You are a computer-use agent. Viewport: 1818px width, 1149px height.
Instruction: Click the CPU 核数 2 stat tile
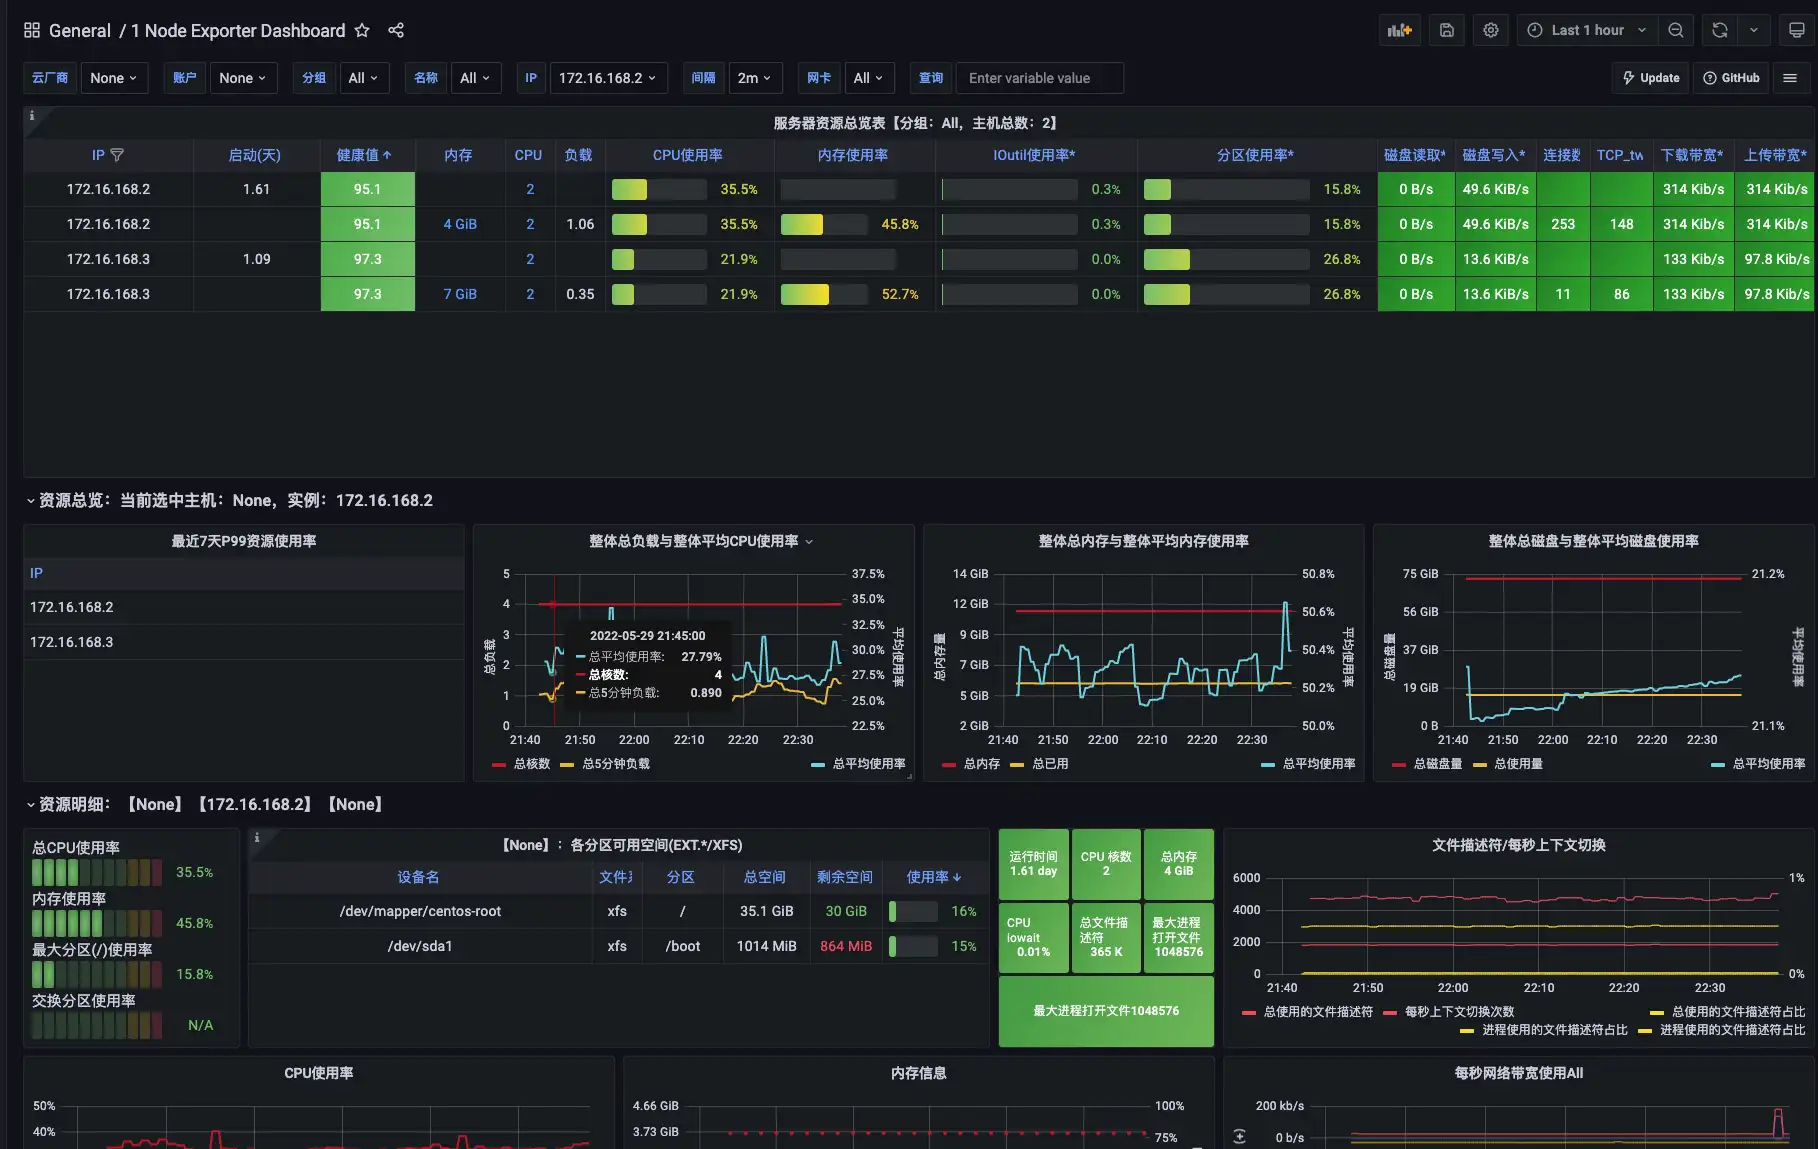(1106, 864)
